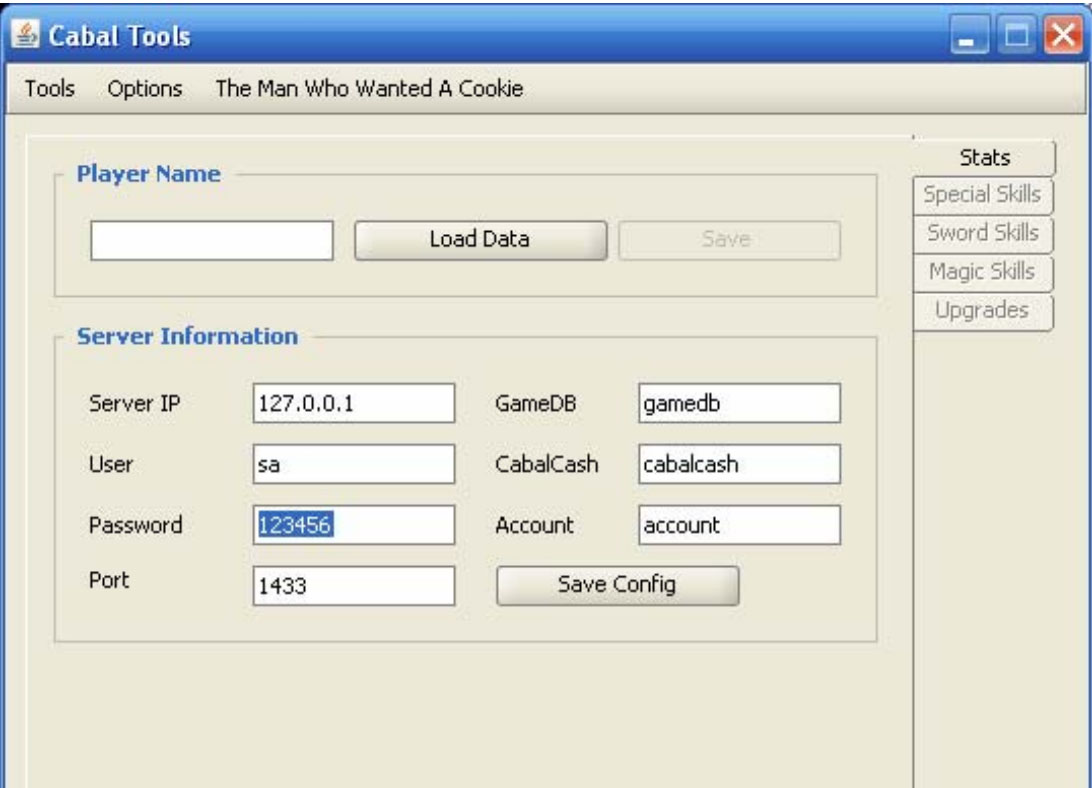The image size is (1092, 788).
Task: Close the Cabal Tools window
Action: coord(1063,36)
